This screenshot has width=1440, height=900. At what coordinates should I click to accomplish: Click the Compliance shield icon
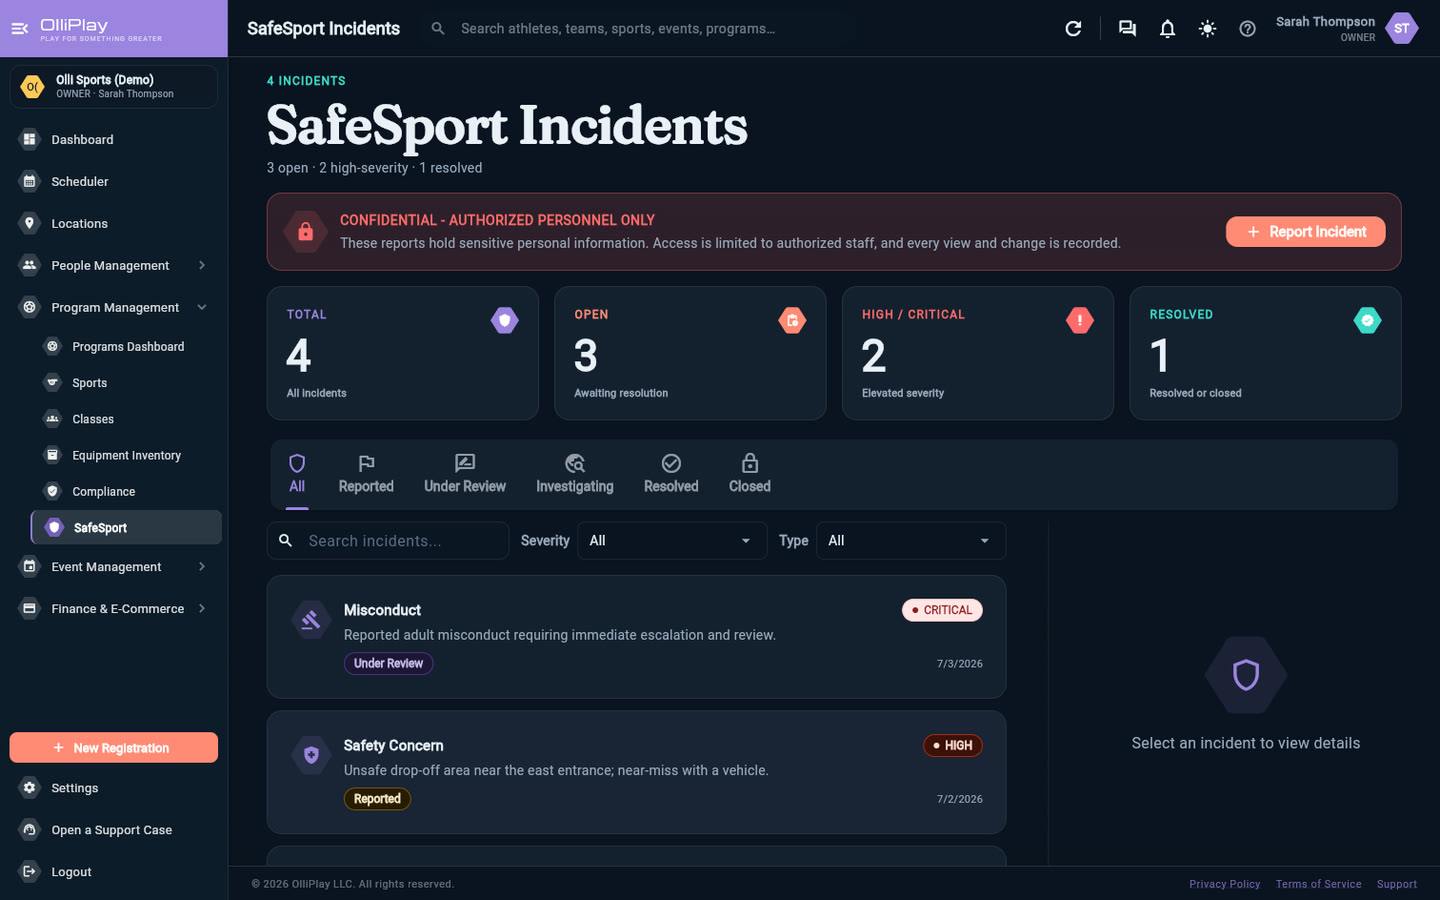(x=52, y=491)
